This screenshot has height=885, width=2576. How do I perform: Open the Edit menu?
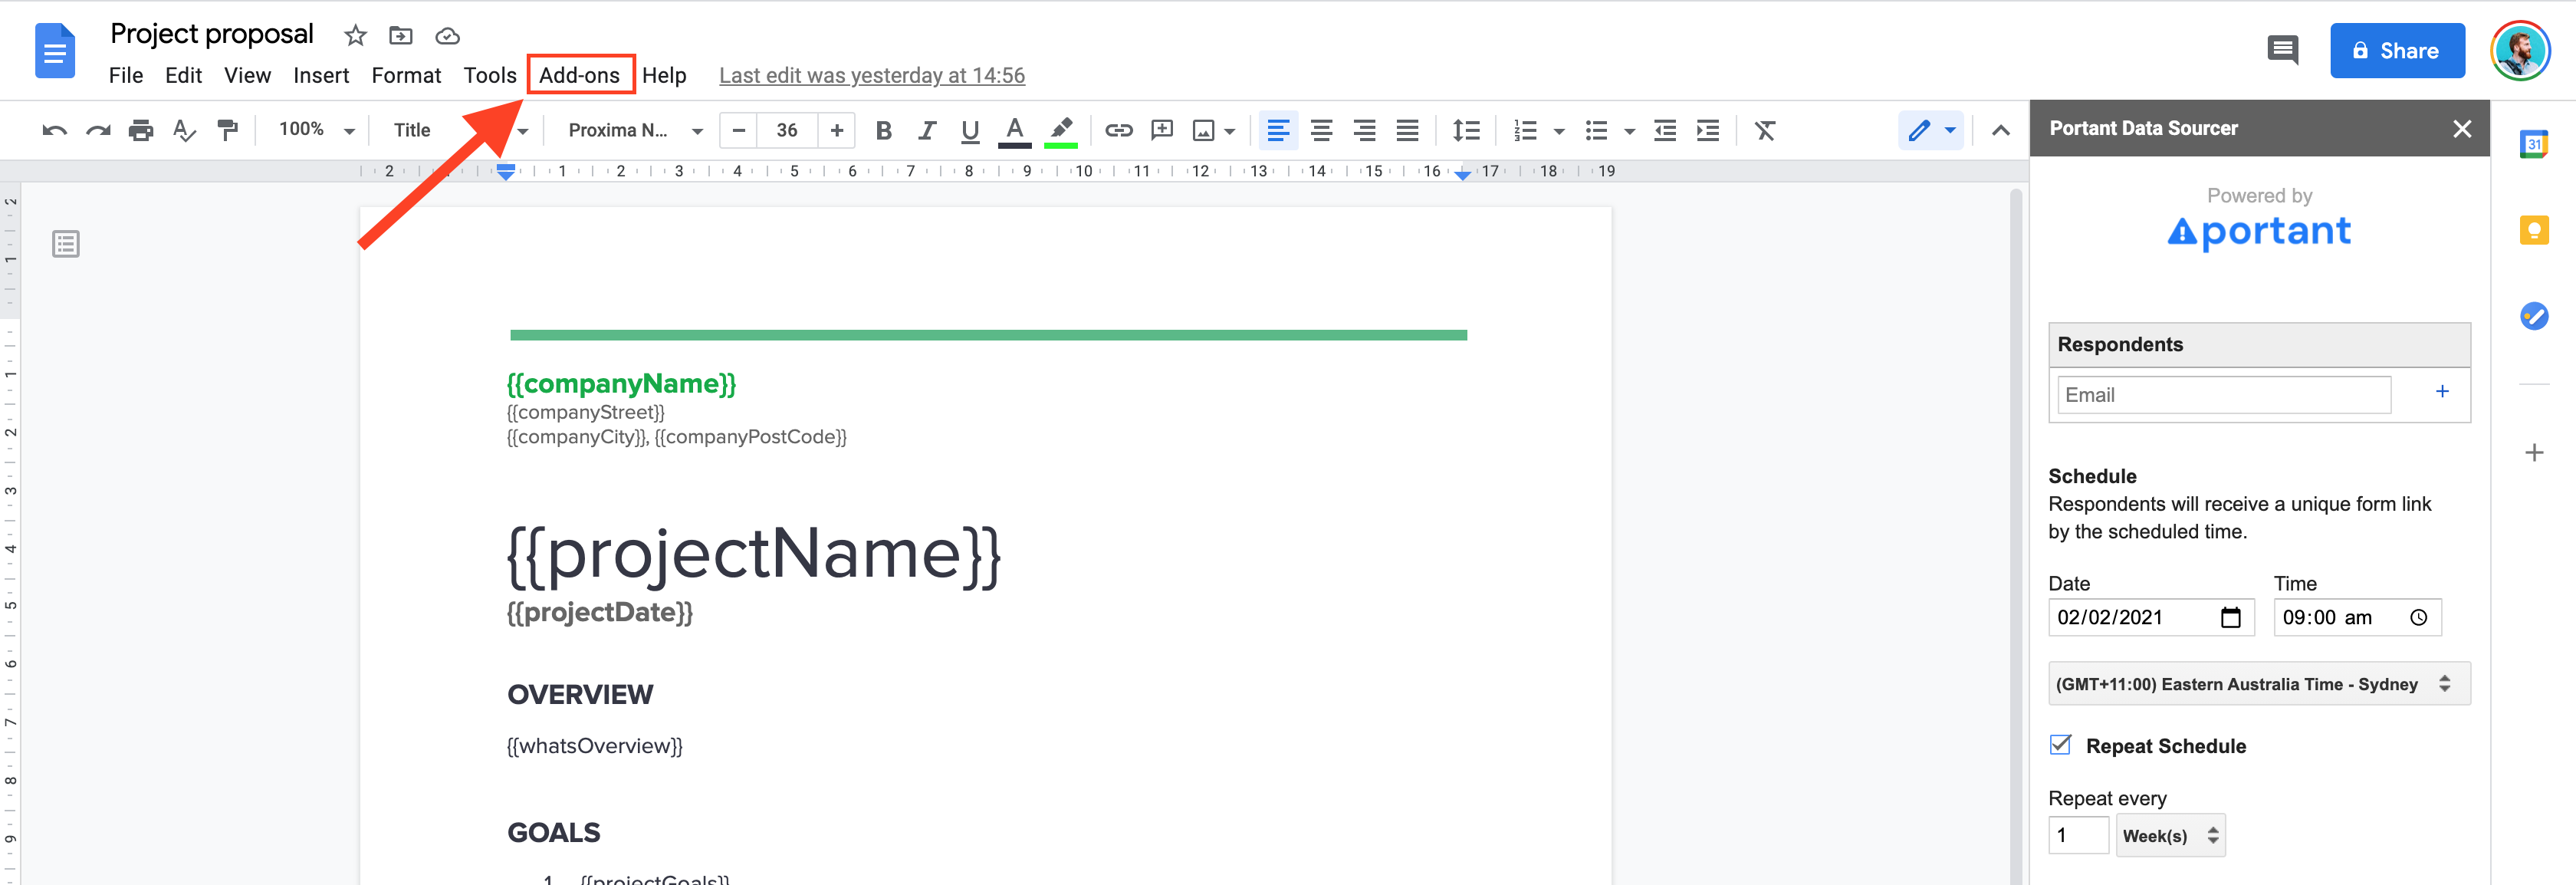[183, 75]
